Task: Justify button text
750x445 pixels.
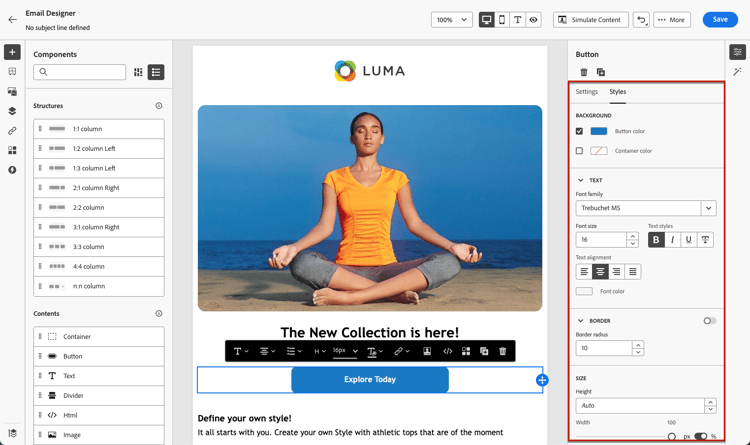Action: click(633, 272)
